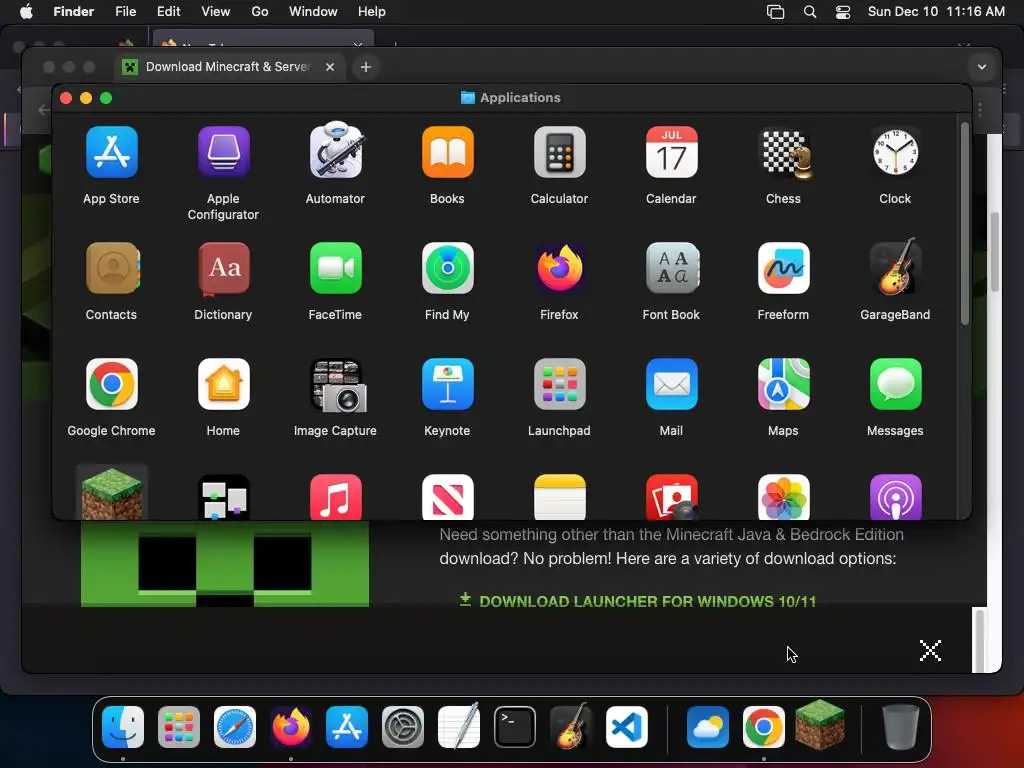Open Trash in the Dock
Image resolution: width=1024 pixels, height=768 pixels.
[x=901, y=727]
